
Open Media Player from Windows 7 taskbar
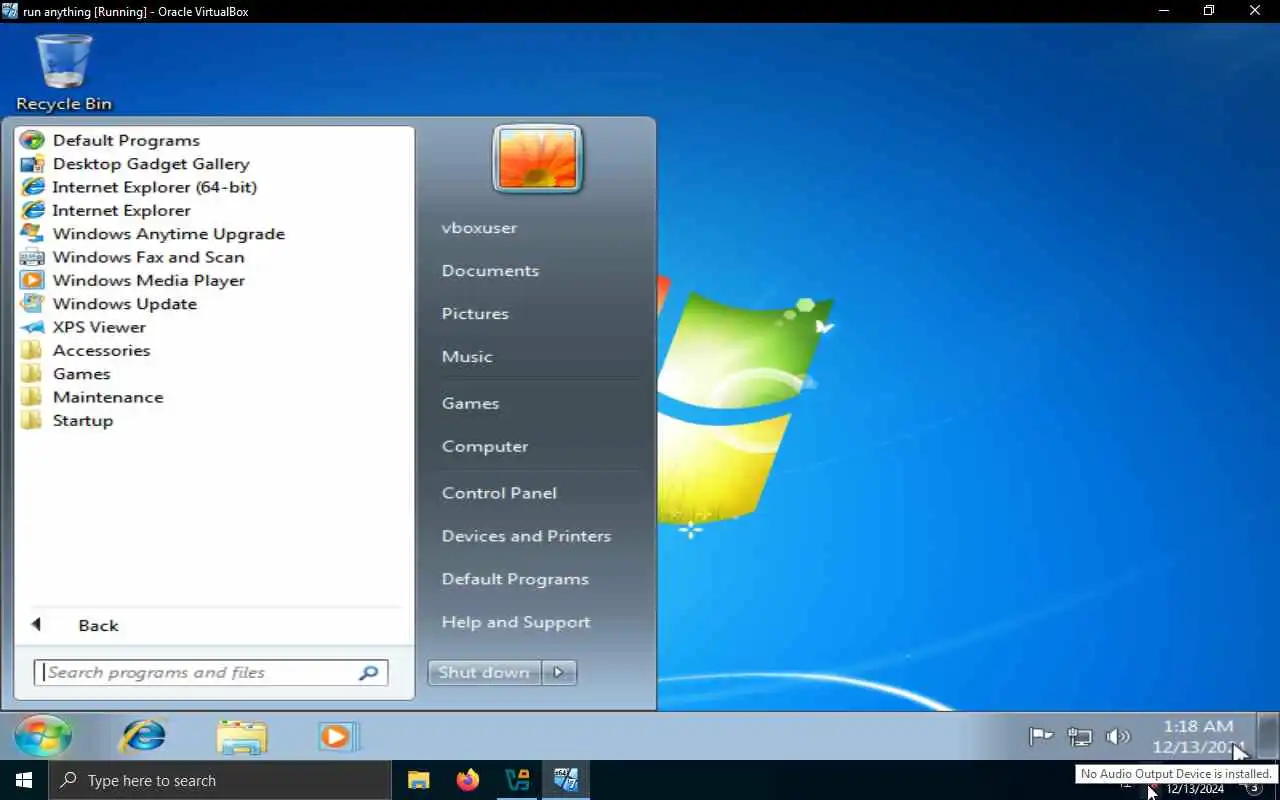[x=337, y=737]
